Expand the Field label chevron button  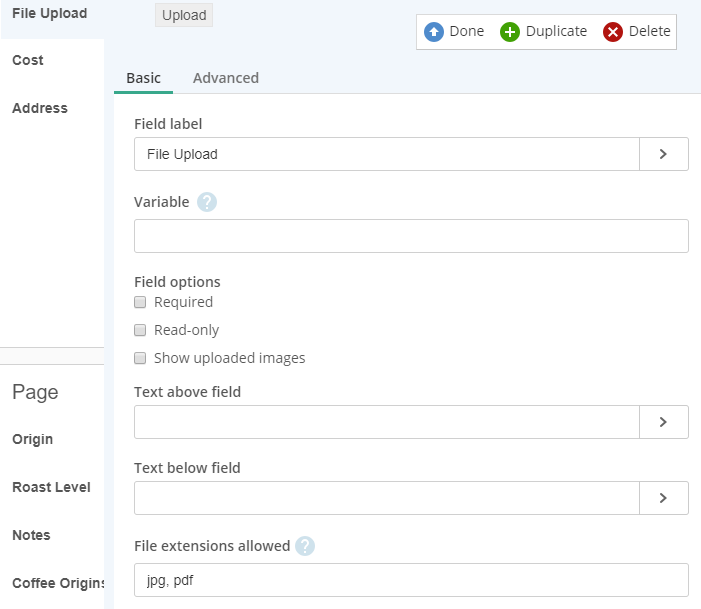(663, 154)
